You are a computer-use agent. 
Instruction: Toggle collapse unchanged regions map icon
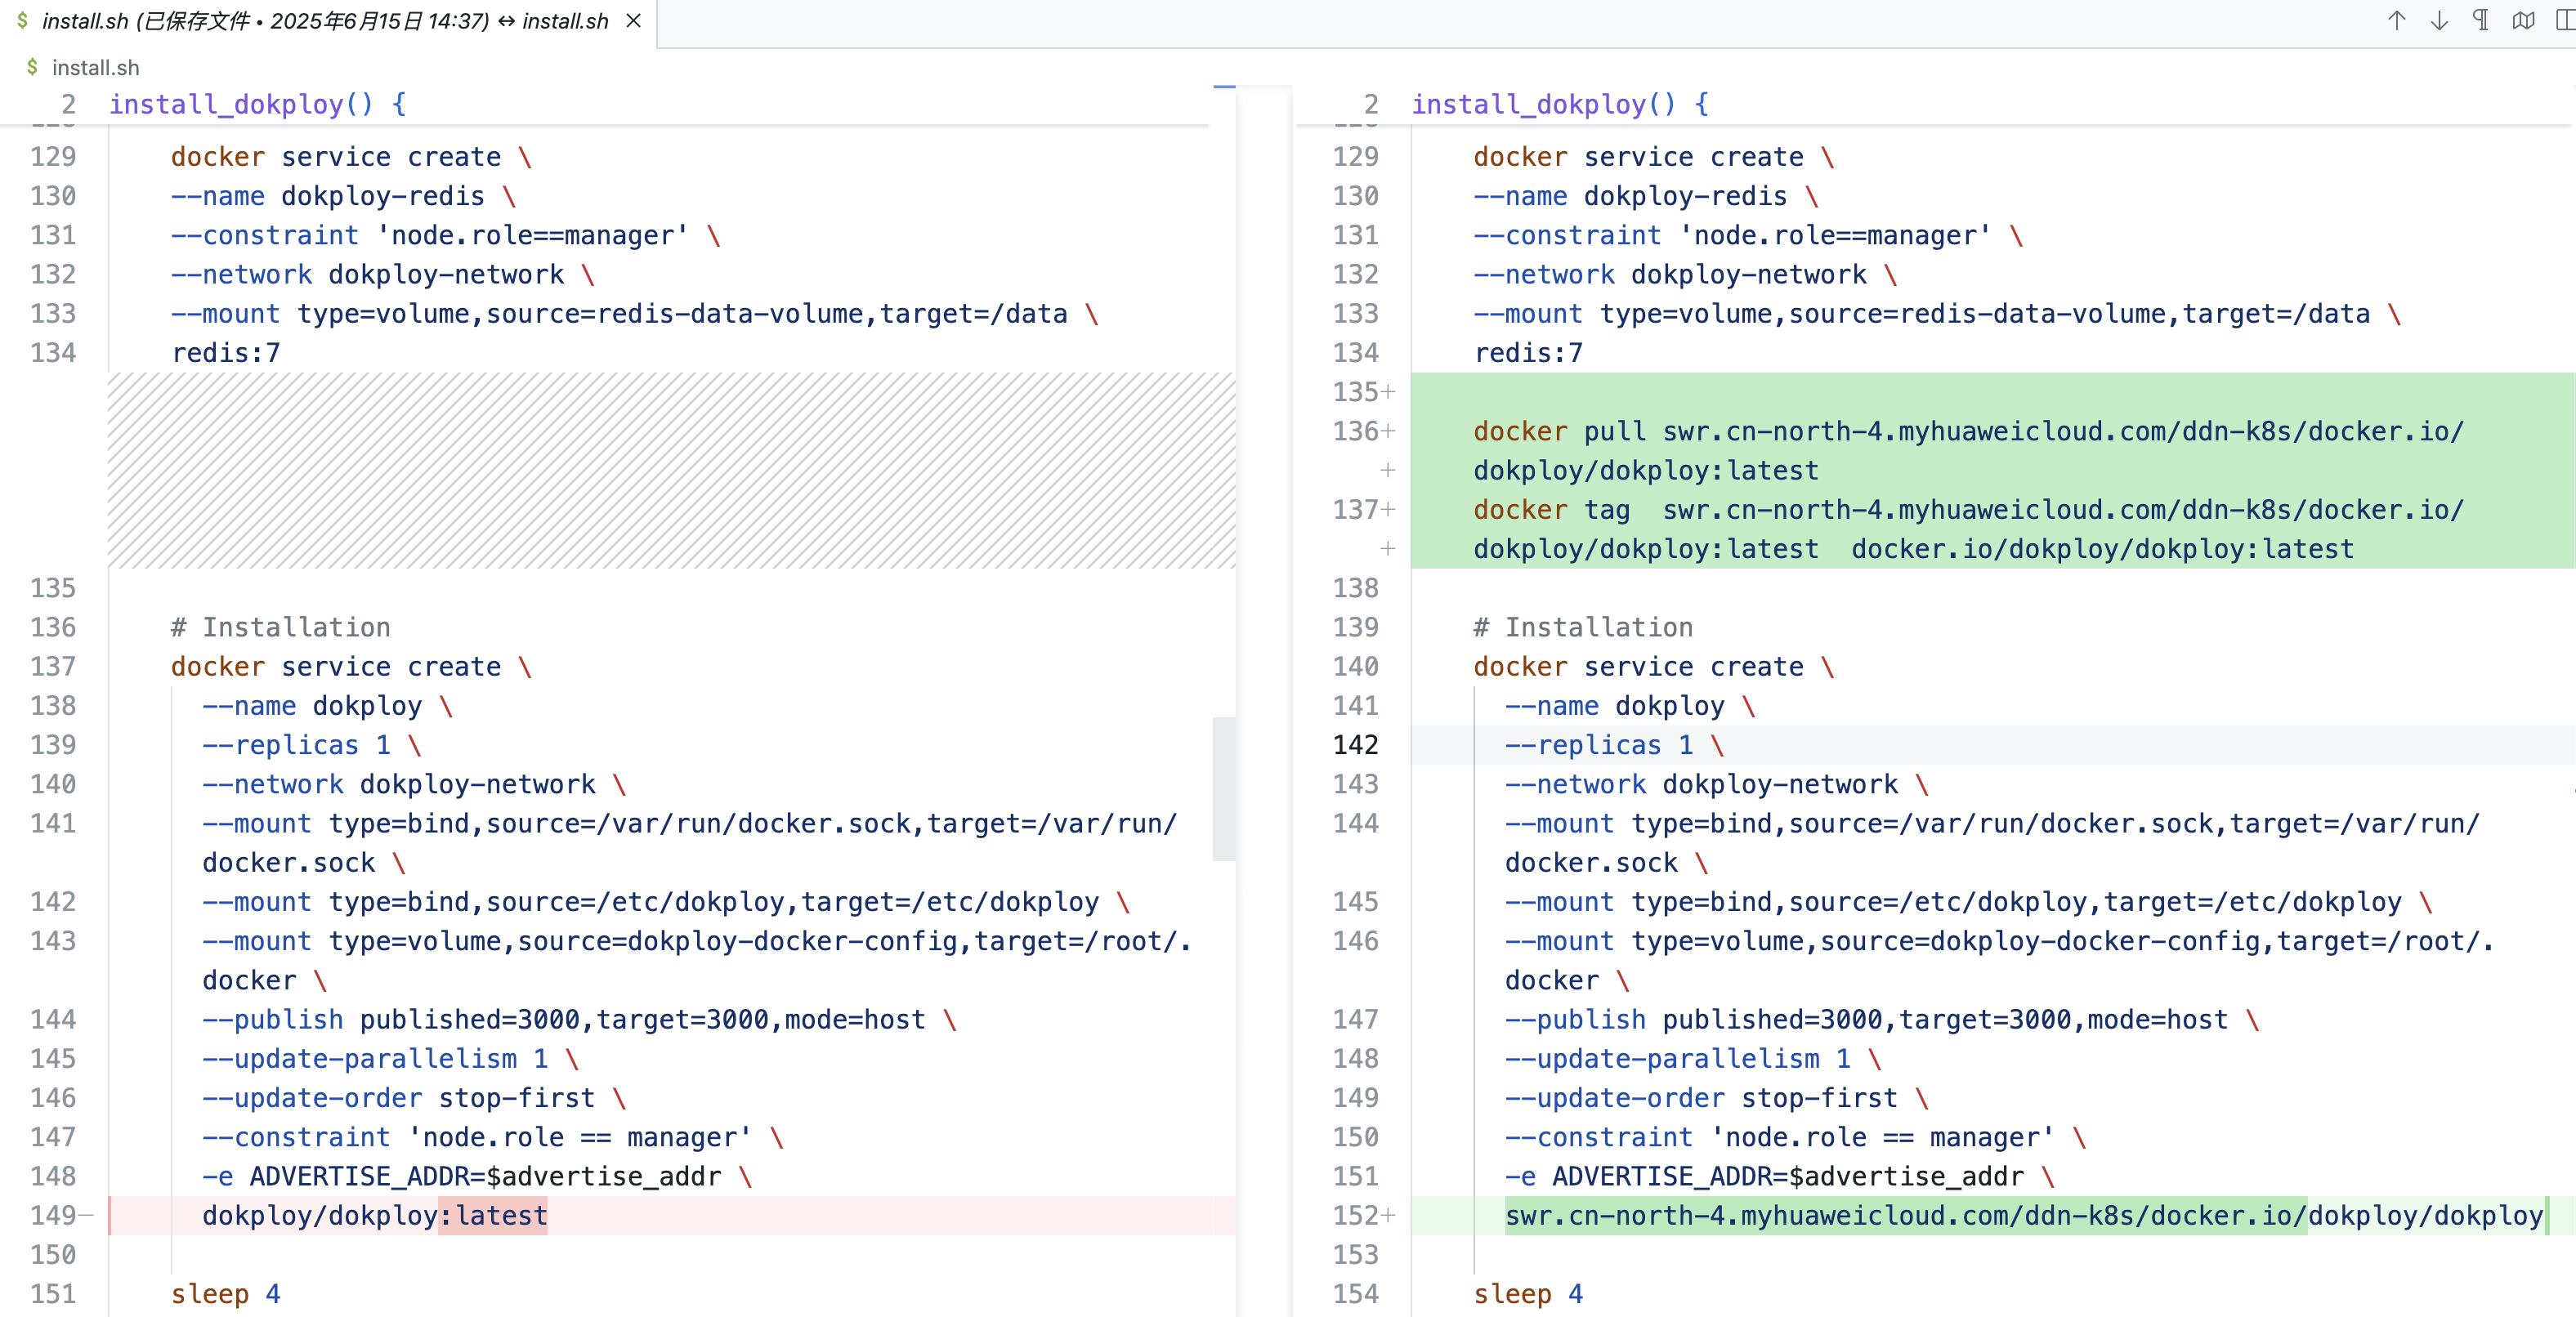pyautogui.click(x=2523, y=21)
